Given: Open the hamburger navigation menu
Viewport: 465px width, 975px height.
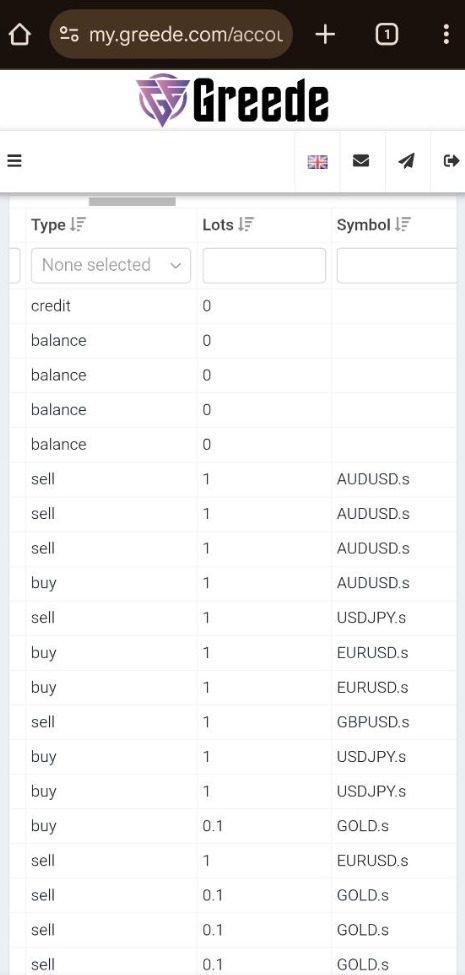Looking at the screenshot, I should pos(14,161).
